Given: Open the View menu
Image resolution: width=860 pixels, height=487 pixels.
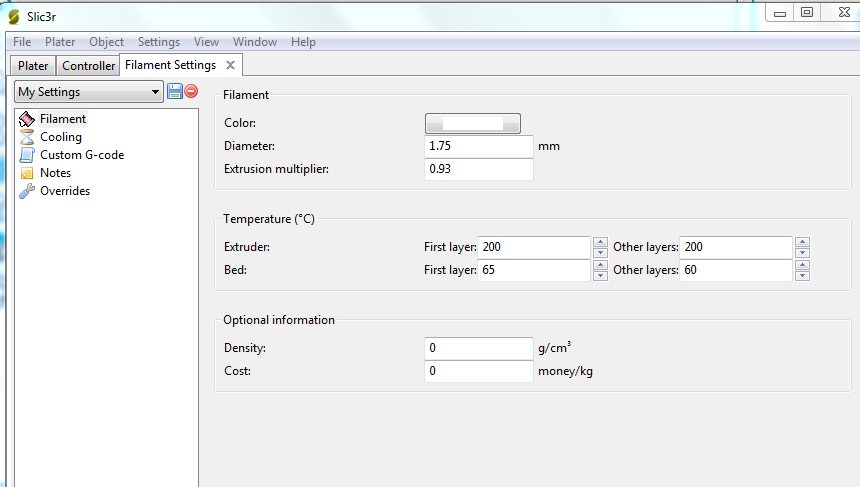Looking at the screenshot, I should [206, 42].
